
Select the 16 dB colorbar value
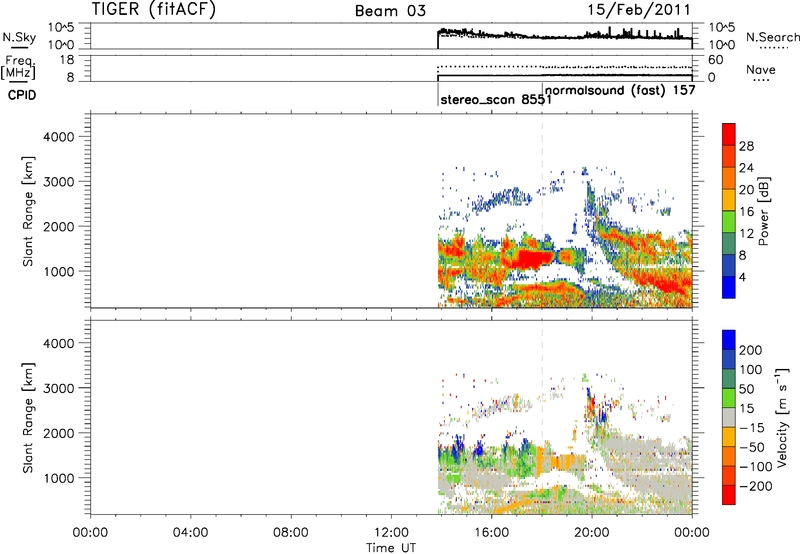point(746,212)
